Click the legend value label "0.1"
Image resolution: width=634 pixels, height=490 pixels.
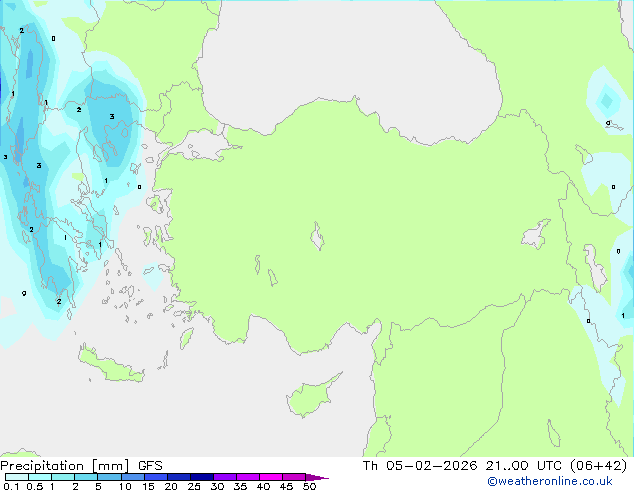click(x=11, y=486)
